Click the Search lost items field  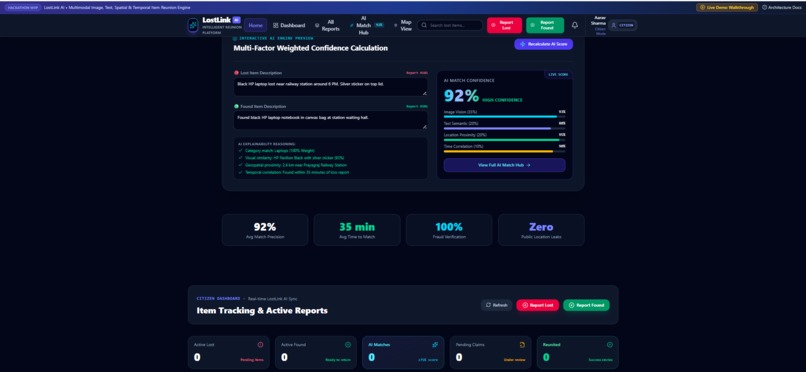[x=450, y=25]
